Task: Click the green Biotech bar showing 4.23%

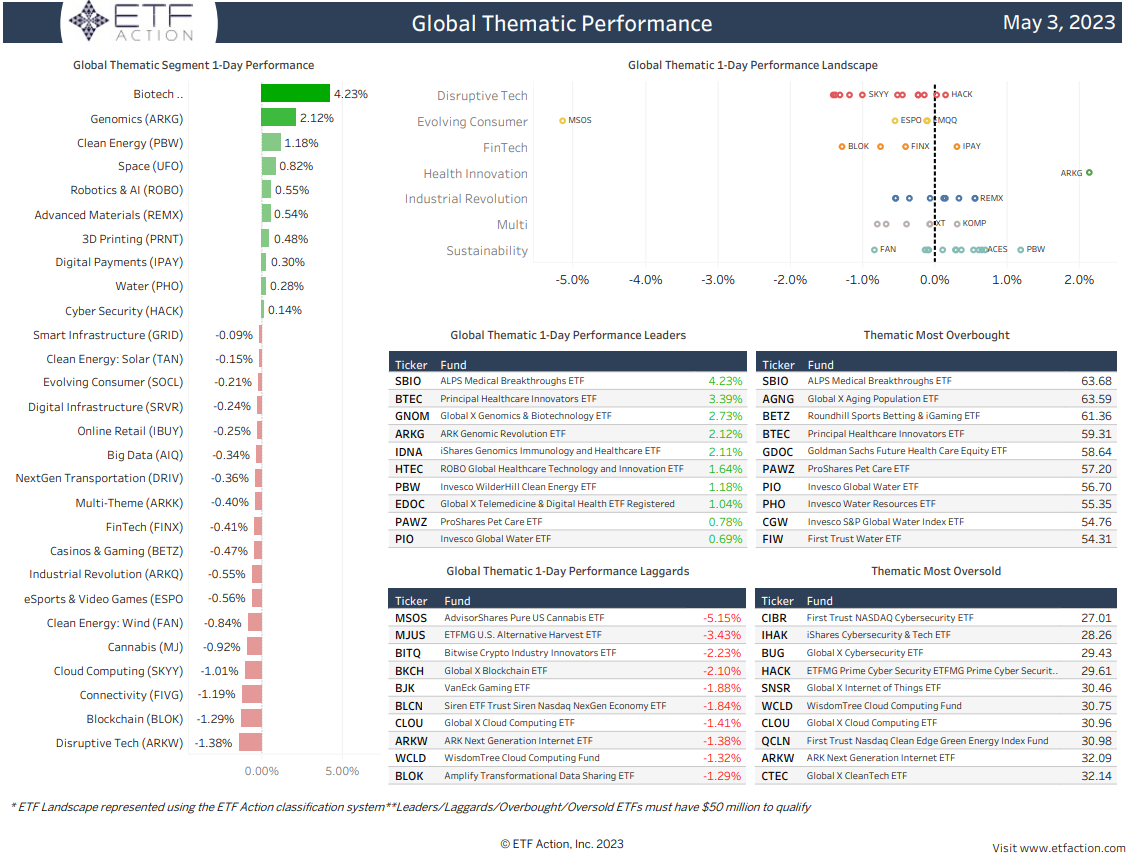Action: (x=295, y=94)
